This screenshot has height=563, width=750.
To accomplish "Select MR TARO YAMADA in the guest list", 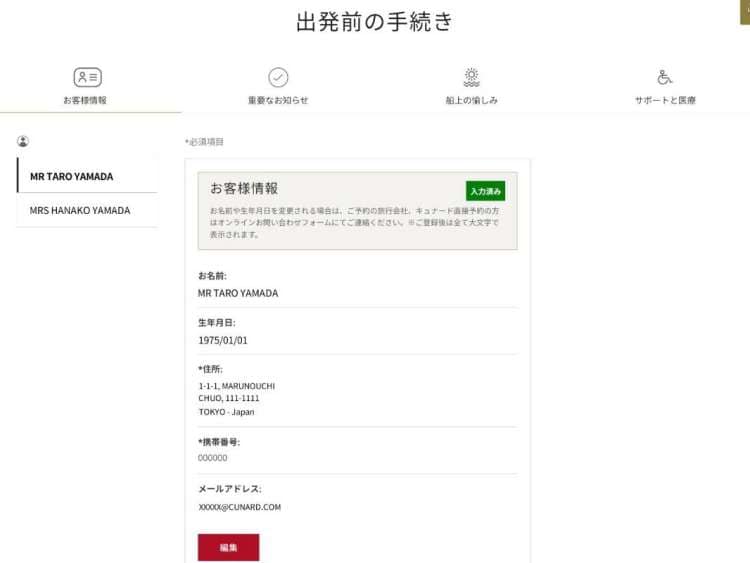I will pos(72,176).
